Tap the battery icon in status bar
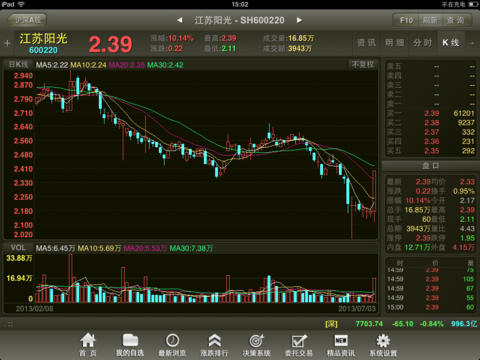Screen dimensions: 480x360 coord(473,4)
